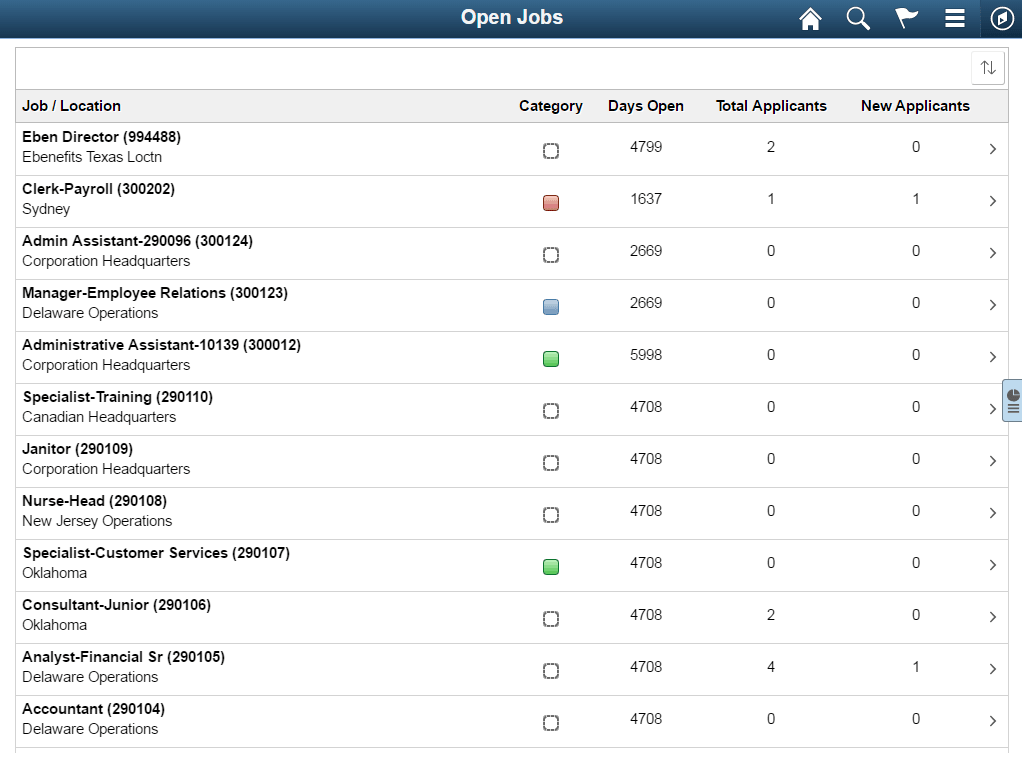Click the sort order arrows icon
This screenshot has width=1022, height=764.
[987, 67]
